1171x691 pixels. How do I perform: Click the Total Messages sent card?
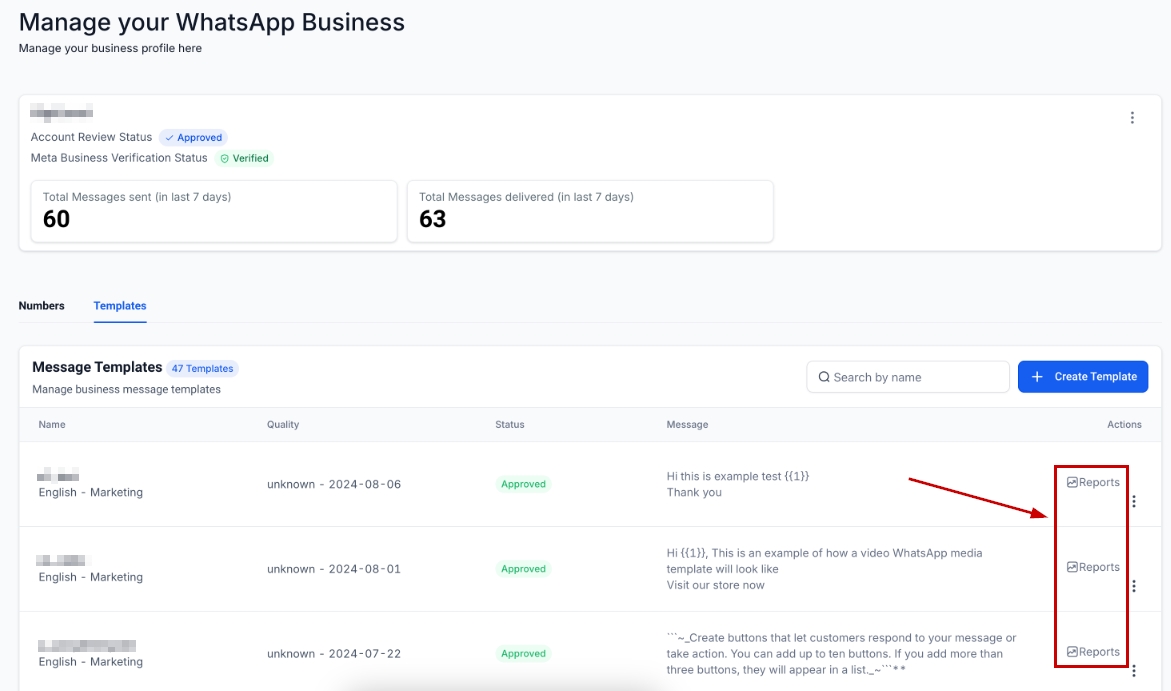[x=214, y=211]
